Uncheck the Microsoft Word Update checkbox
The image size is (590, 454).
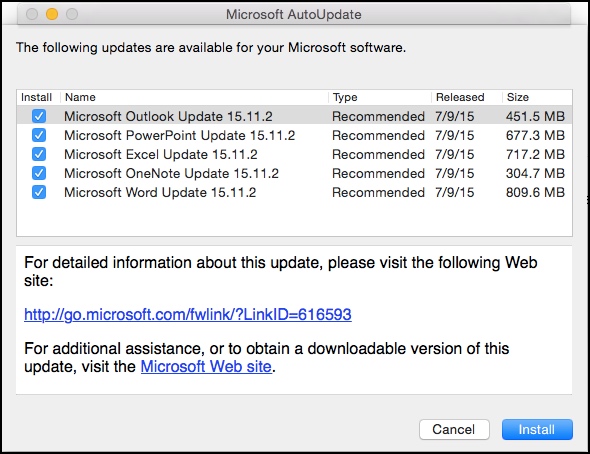pos(39,192)
